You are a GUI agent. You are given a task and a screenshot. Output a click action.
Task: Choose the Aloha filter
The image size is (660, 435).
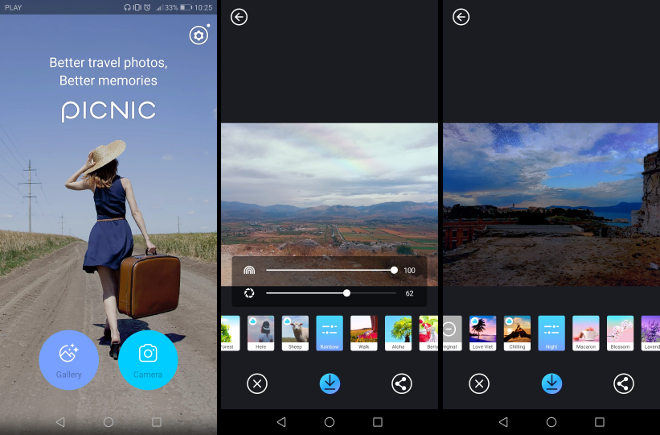(398, 332)
